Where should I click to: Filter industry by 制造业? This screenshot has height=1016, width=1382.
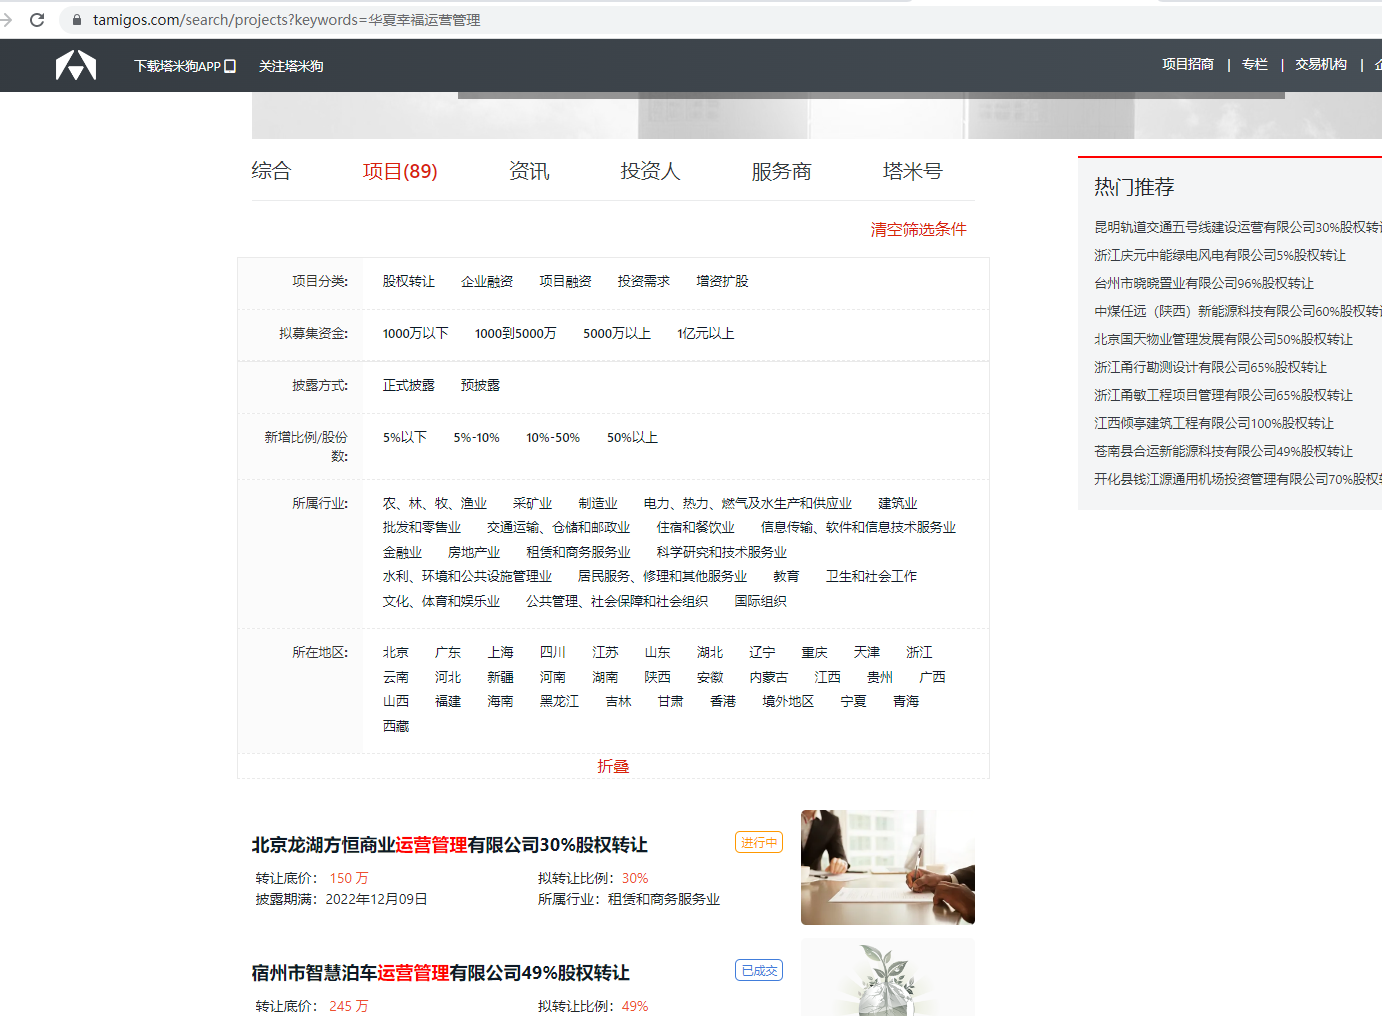598,503
